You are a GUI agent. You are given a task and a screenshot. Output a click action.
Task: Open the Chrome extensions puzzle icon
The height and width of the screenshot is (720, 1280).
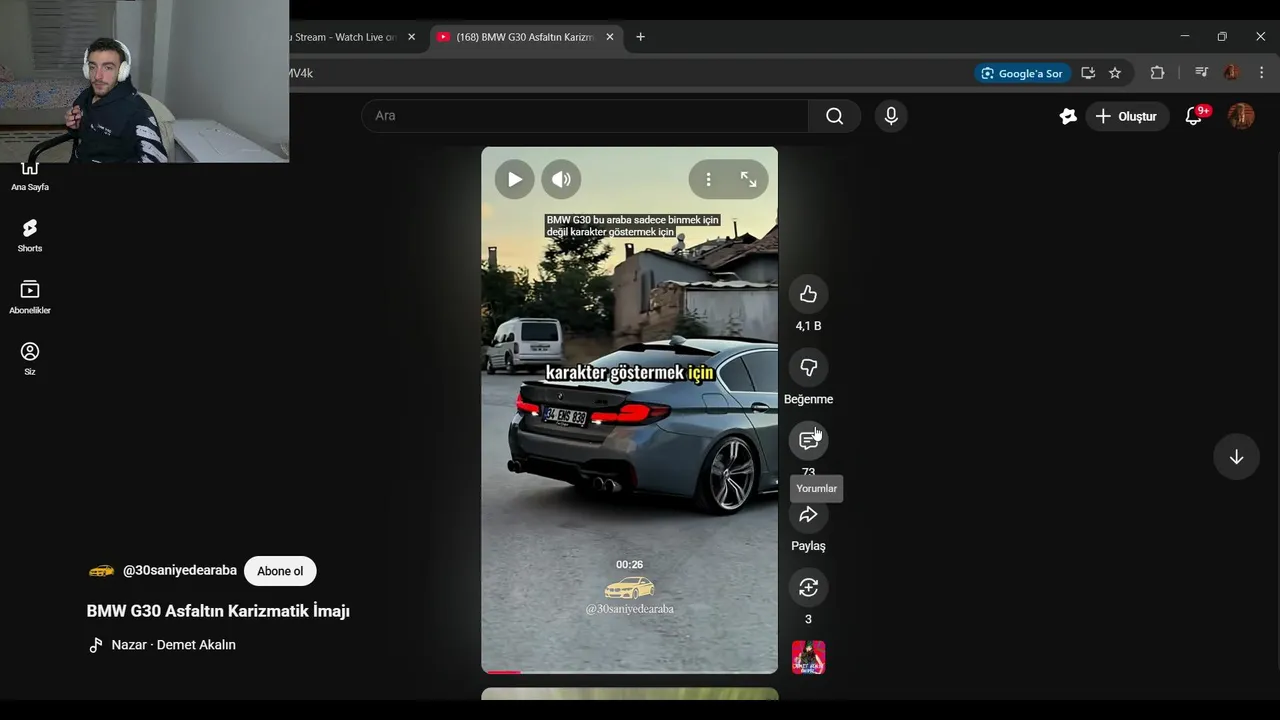coord(1157,73)
